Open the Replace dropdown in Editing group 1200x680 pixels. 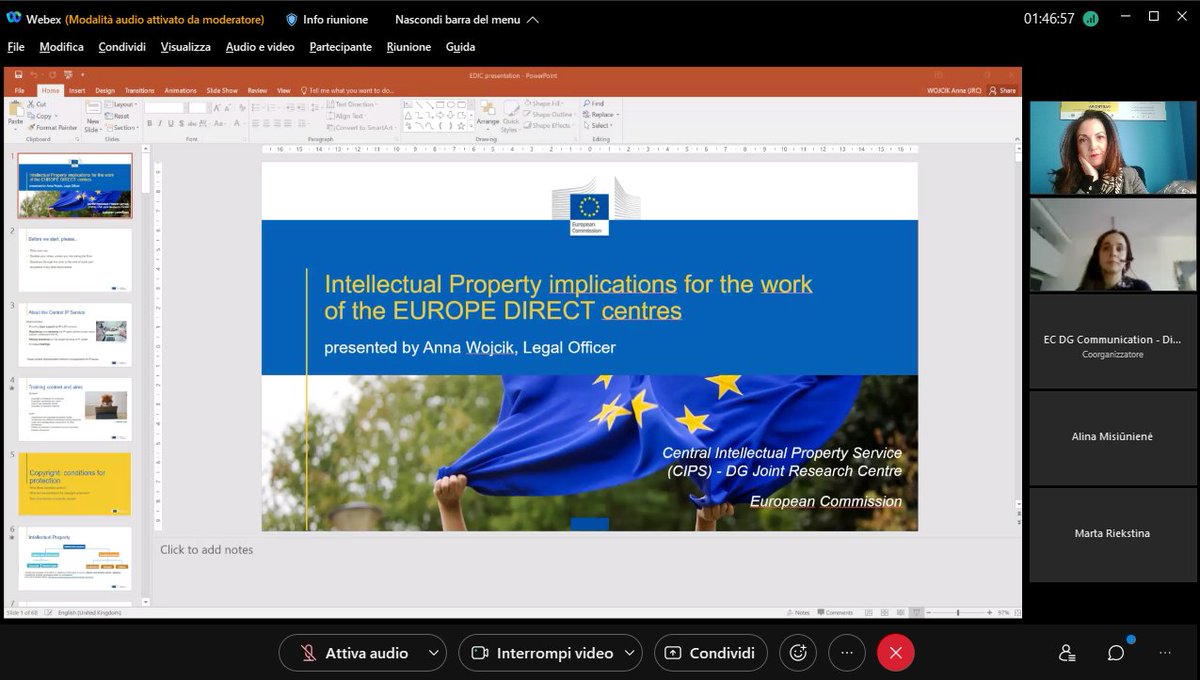pos(599,115)
